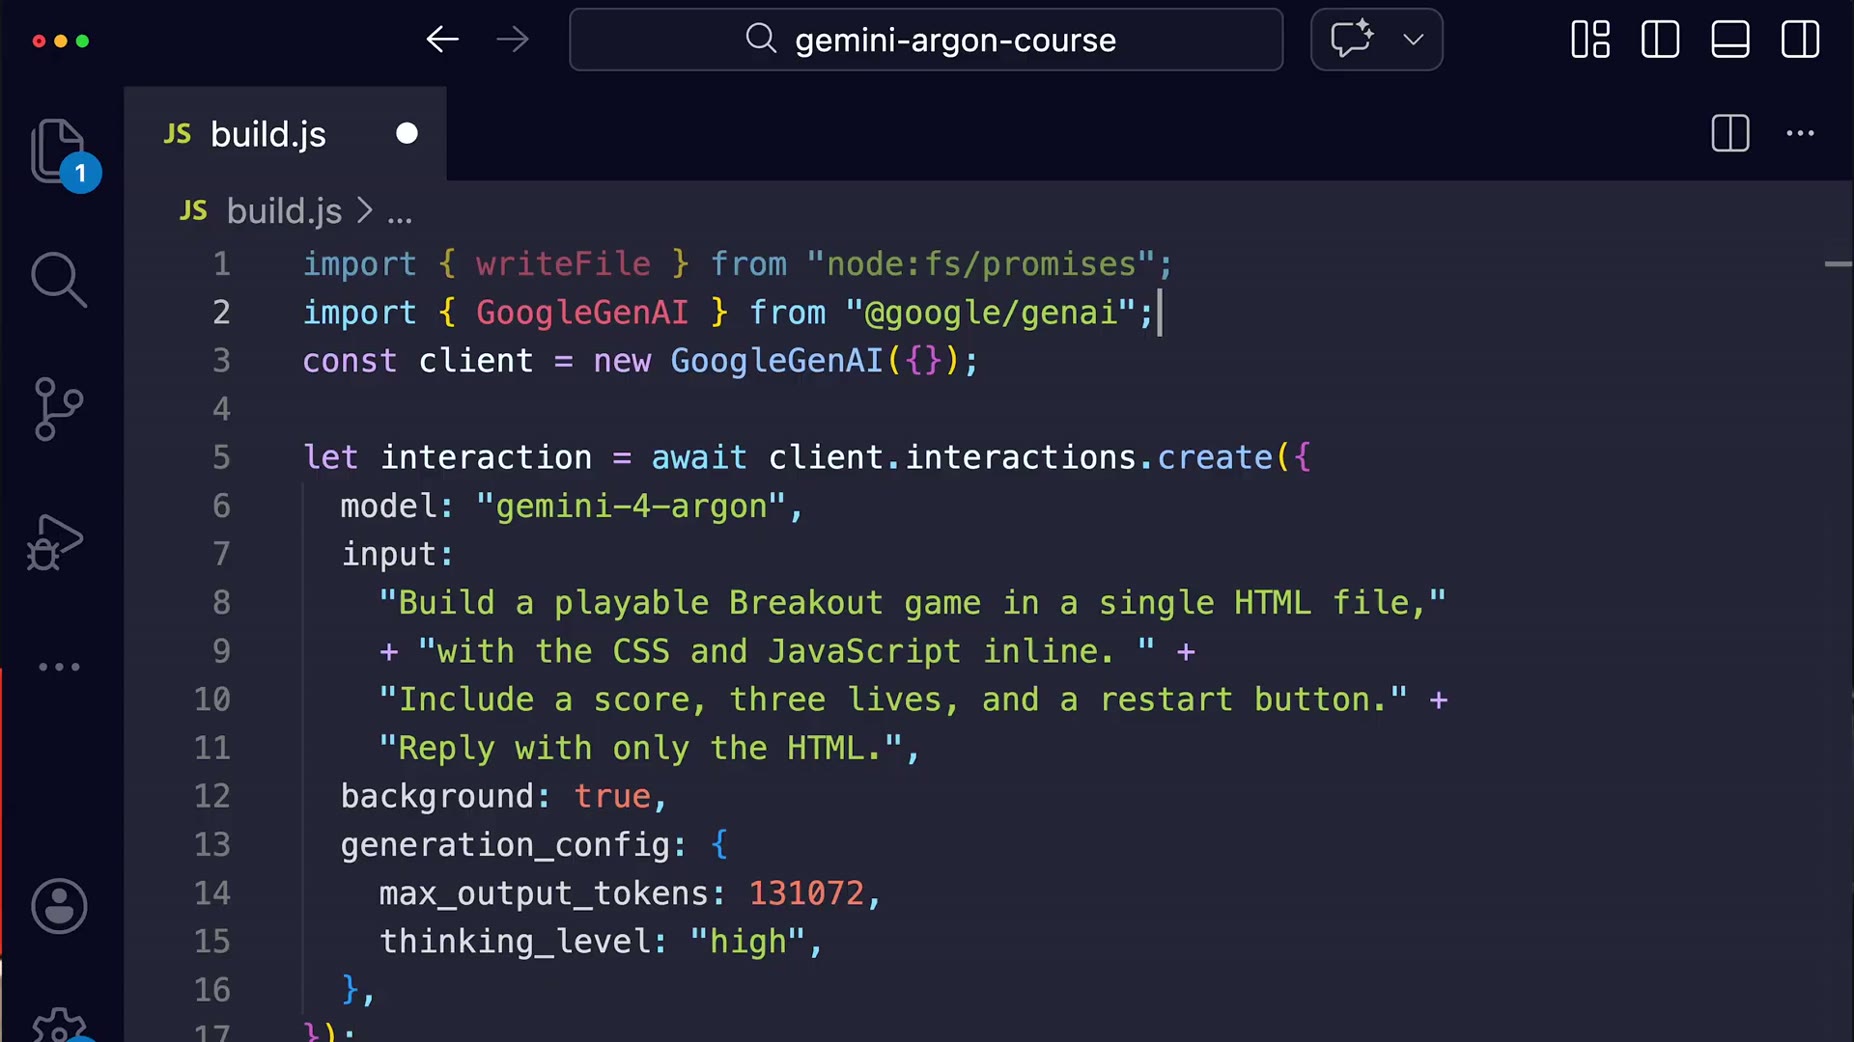
Task: Click the JS icon in the breadcrumb
Action: click(193, 211)
